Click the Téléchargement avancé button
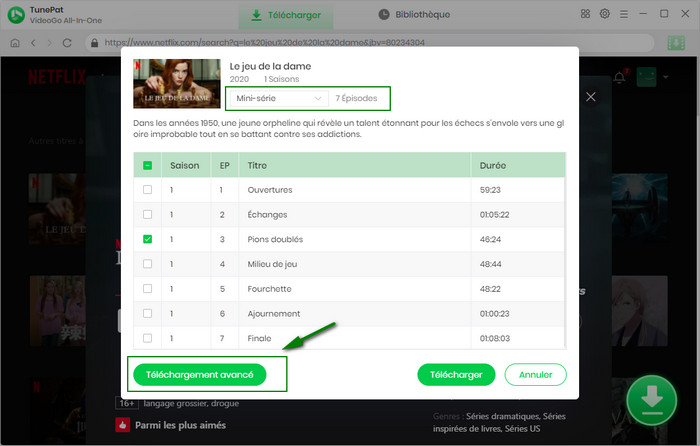 click(x=200, y=375)
